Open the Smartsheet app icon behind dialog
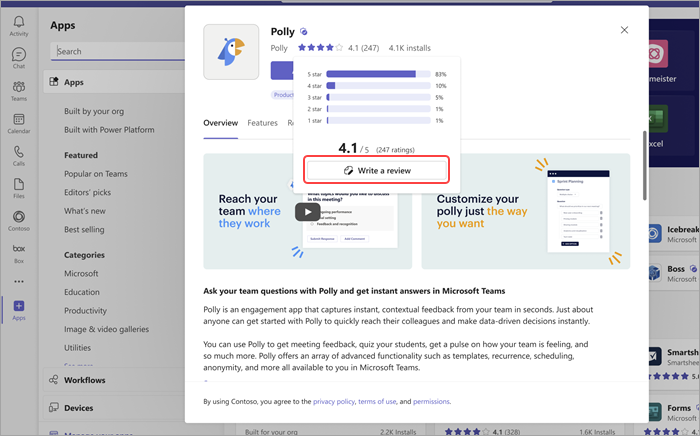The image size is (700, 436). 654,357
